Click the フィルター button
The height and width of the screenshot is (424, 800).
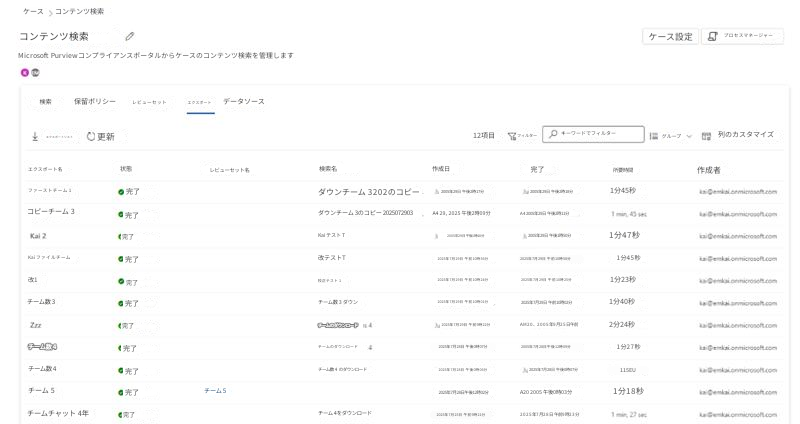coord(522,136)
